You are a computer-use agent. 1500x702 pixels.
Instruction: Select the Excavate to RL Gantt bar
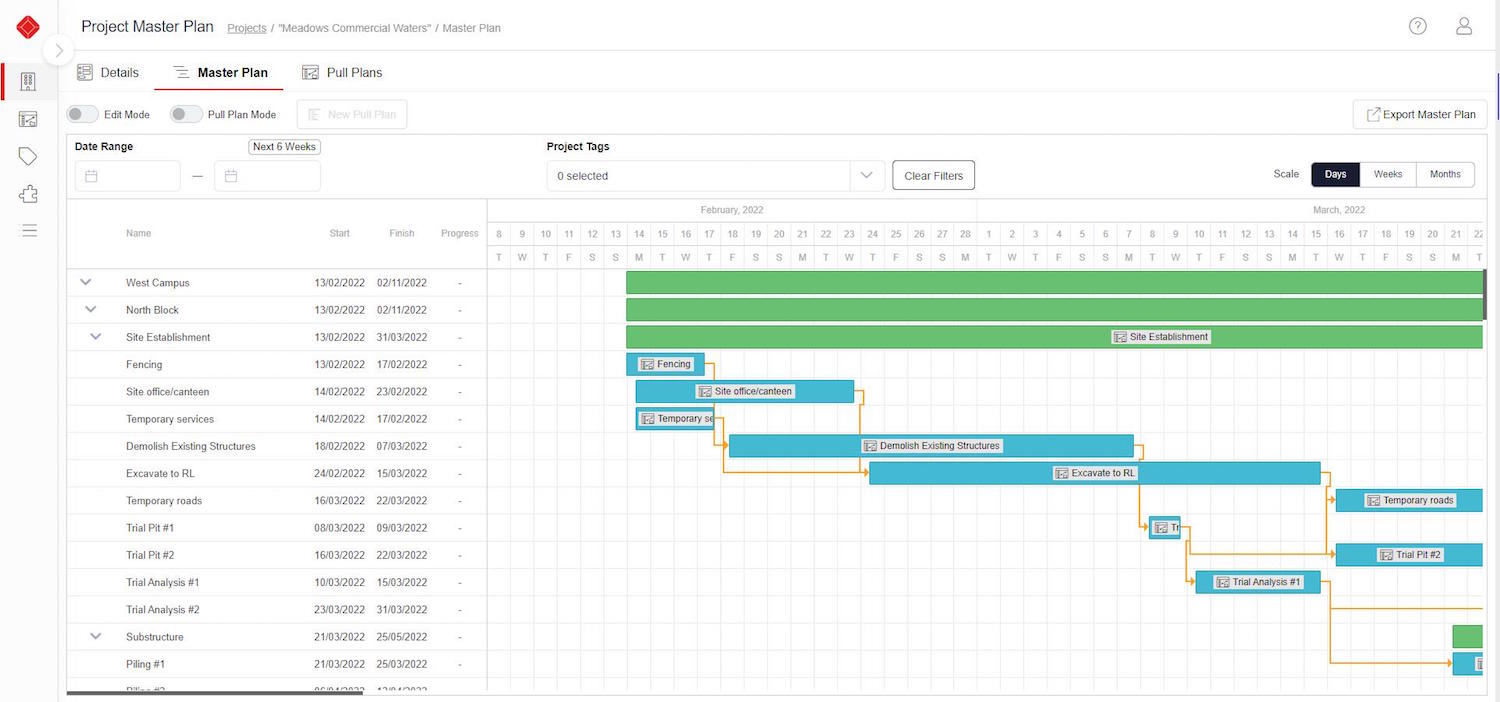pyautogui.click(x=1095, y=473)
